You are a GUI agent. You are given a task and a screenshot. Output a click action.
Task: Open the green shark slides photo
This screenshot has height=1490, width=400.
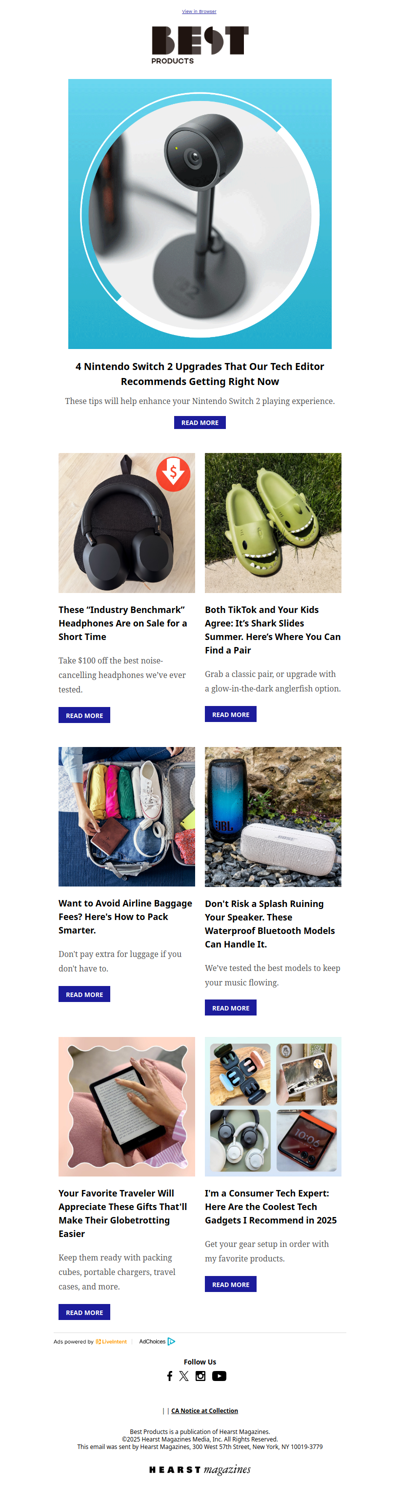click(273, 523)
